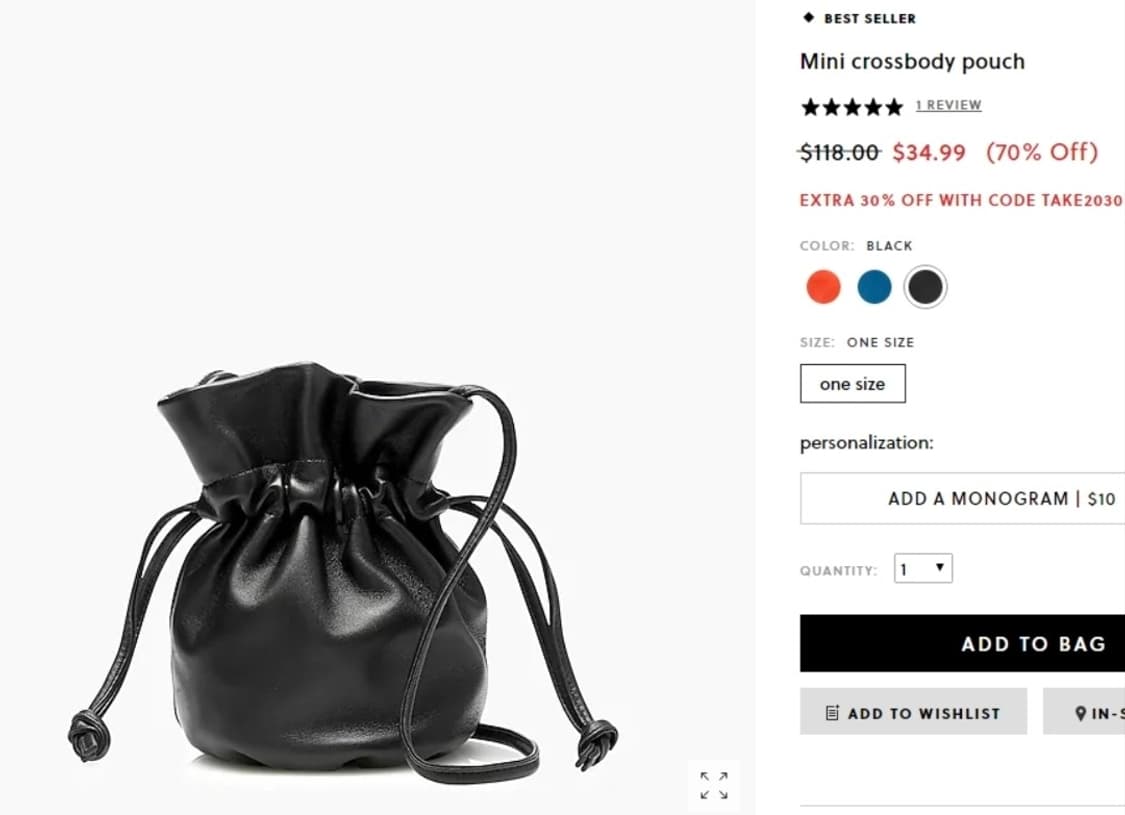Click the quantity dropdown arrow
Screen dimensions: 1125x815
(939, 567)
